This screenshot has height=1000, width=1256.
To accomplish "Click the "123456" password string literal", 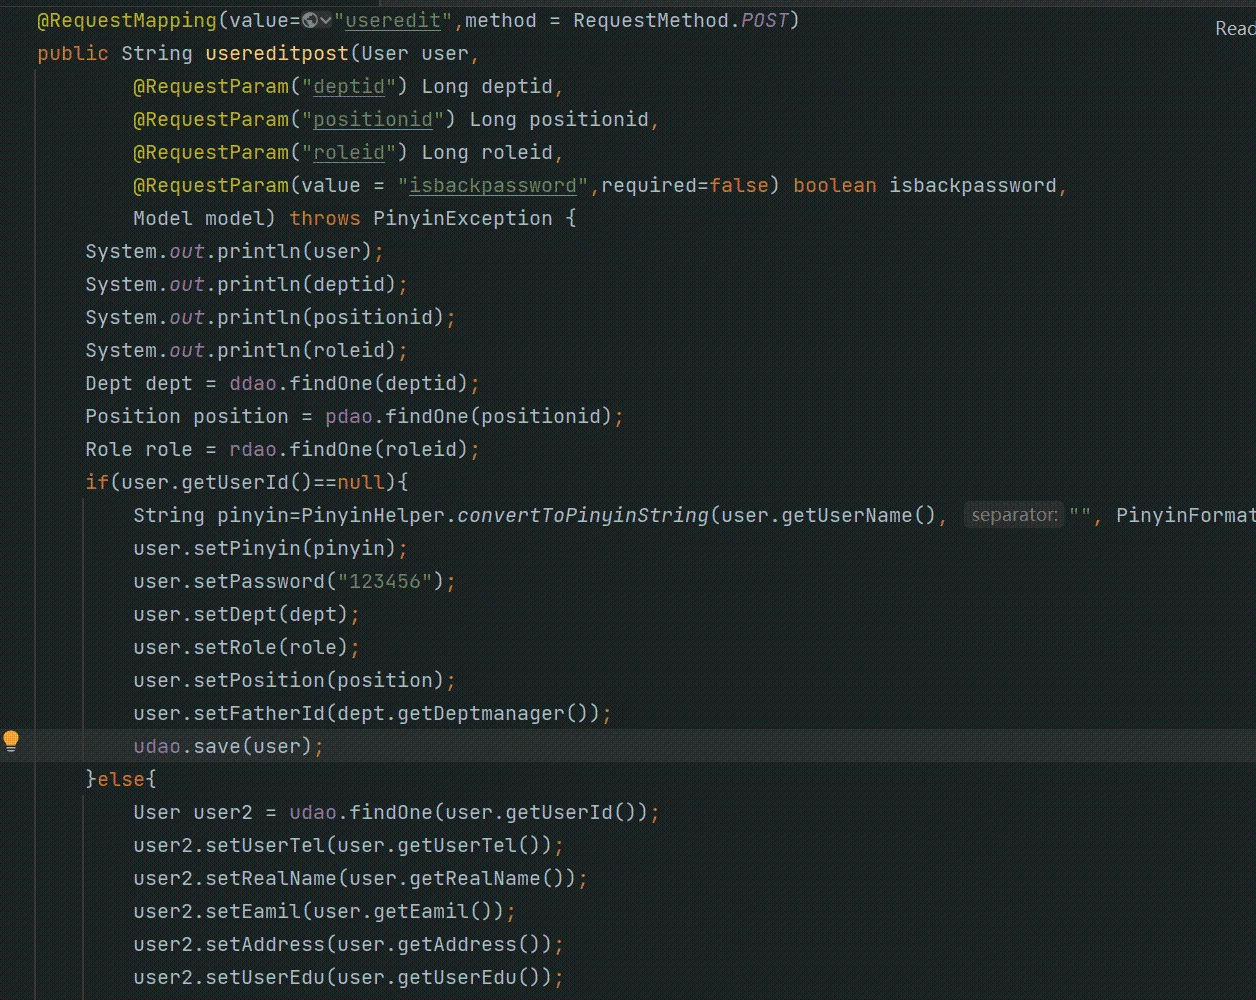I will [386, 582].
